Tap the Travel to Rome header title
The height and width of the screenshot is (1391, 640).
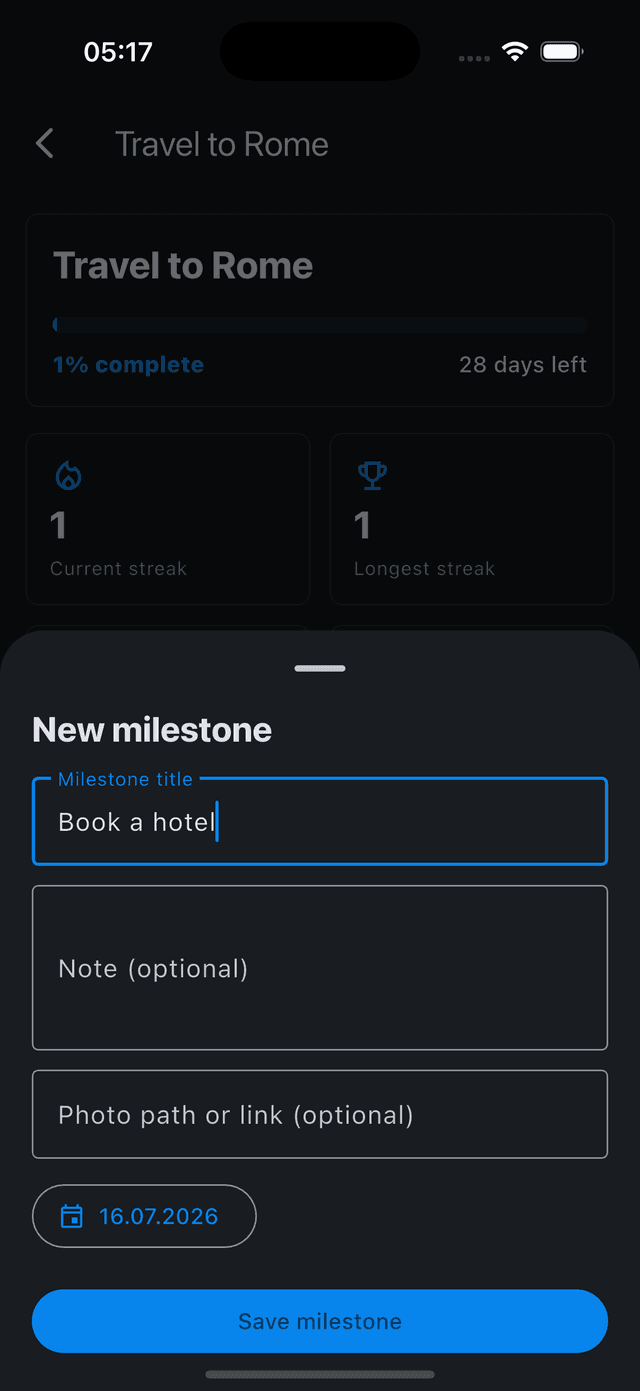click(222, 144)
